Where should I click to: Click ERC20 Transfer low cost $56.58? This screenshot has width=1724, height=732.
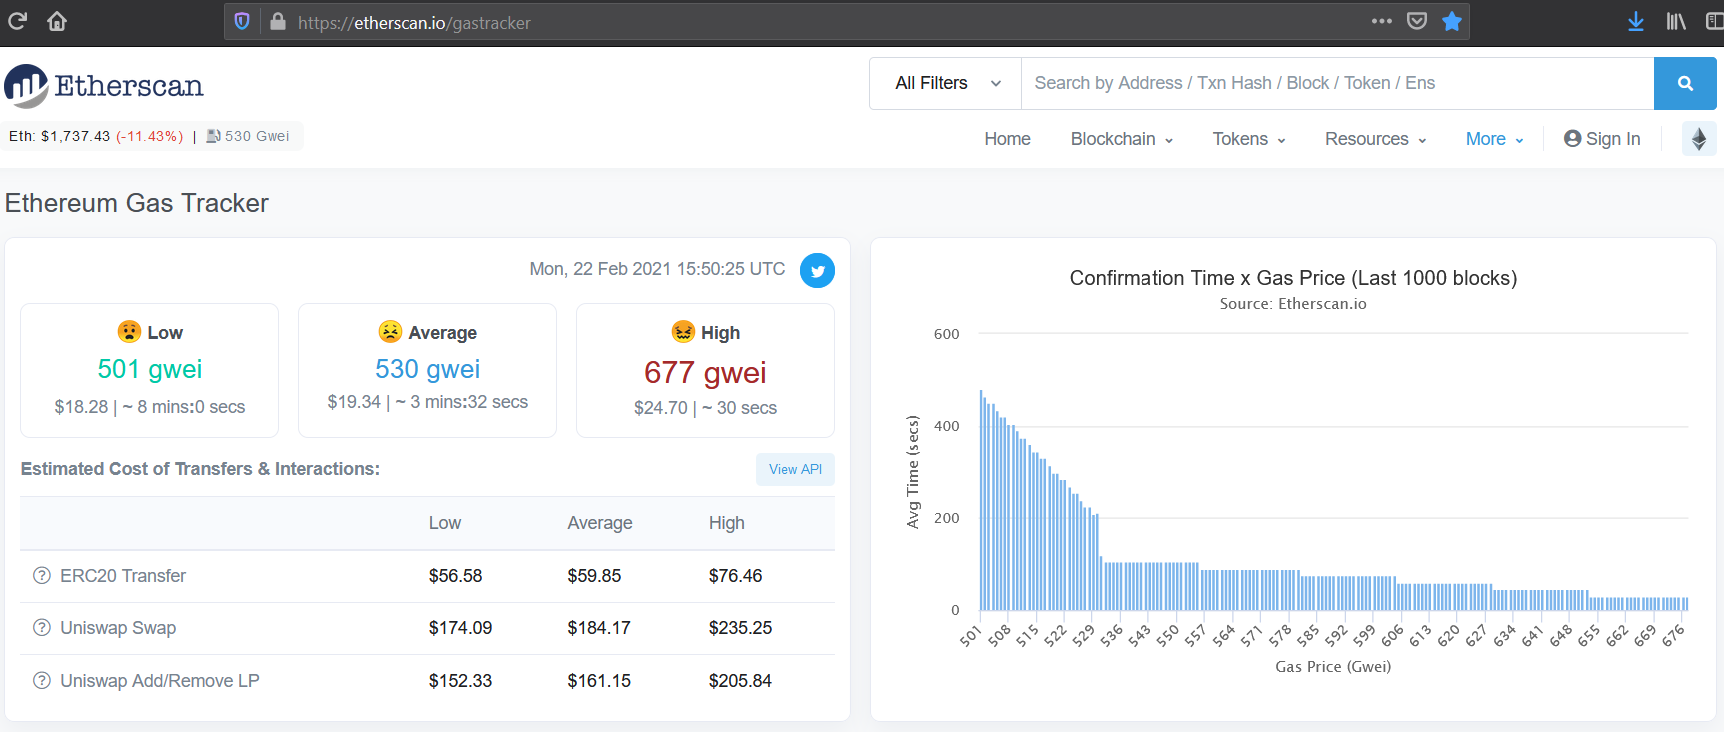455,576
